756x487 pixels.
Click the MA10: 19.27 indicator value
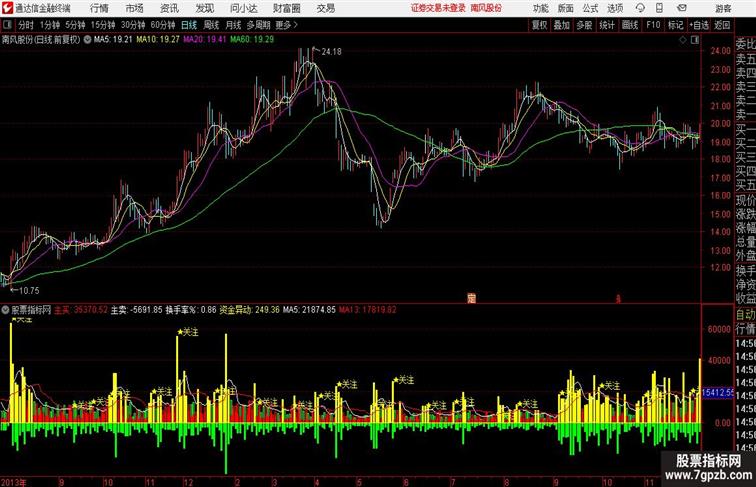158,40
